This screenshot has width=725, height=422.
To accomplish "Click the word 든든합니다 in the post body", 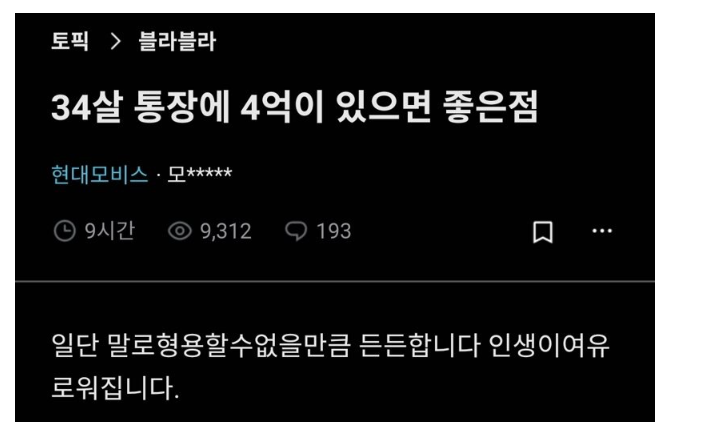I will coord(420,345).
